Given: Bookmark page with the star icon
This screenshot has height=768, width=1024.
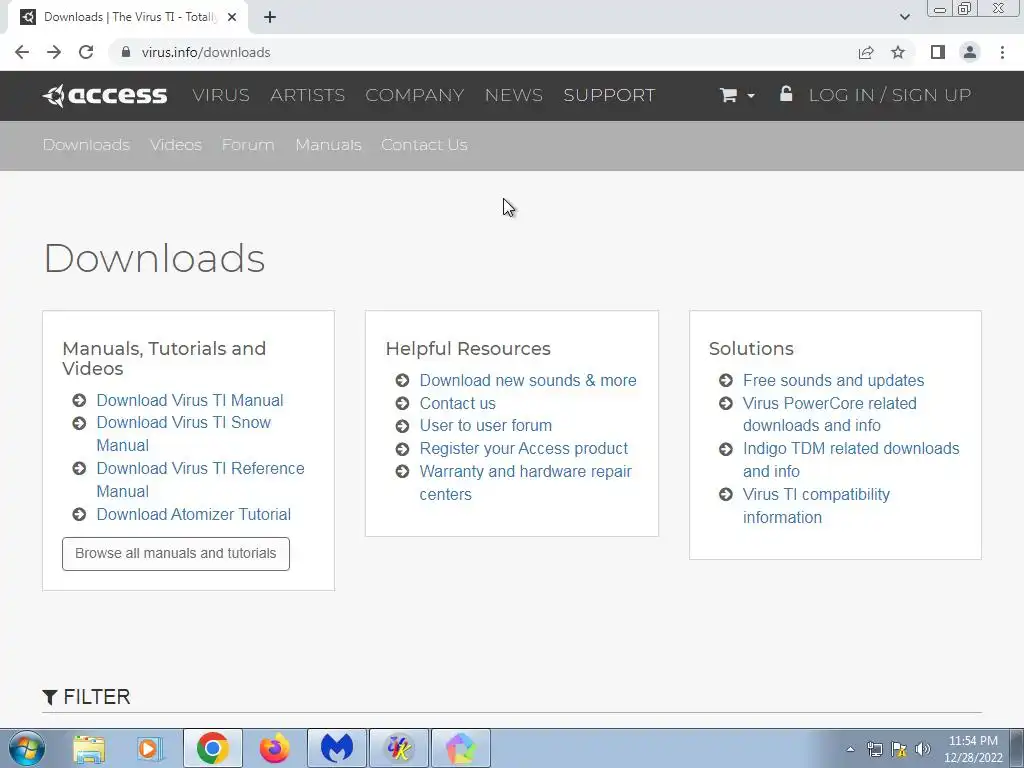Looking at the screenshot, I should click(898, 52).
